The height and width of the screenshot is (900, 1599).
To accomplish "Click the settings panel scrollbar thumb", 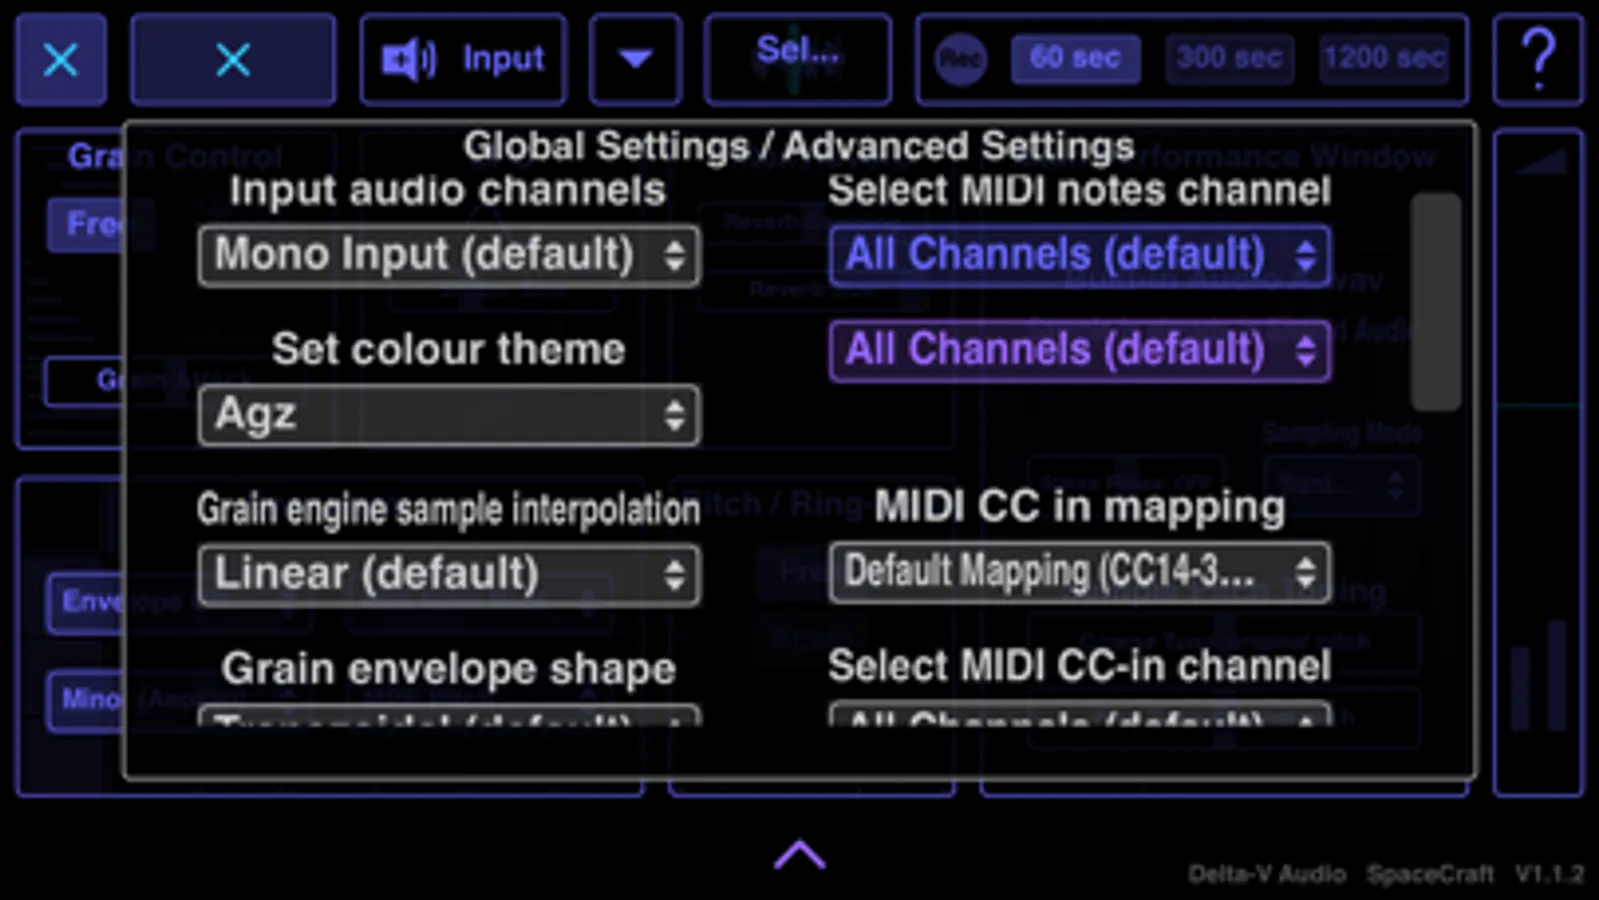I will 1436,302.
